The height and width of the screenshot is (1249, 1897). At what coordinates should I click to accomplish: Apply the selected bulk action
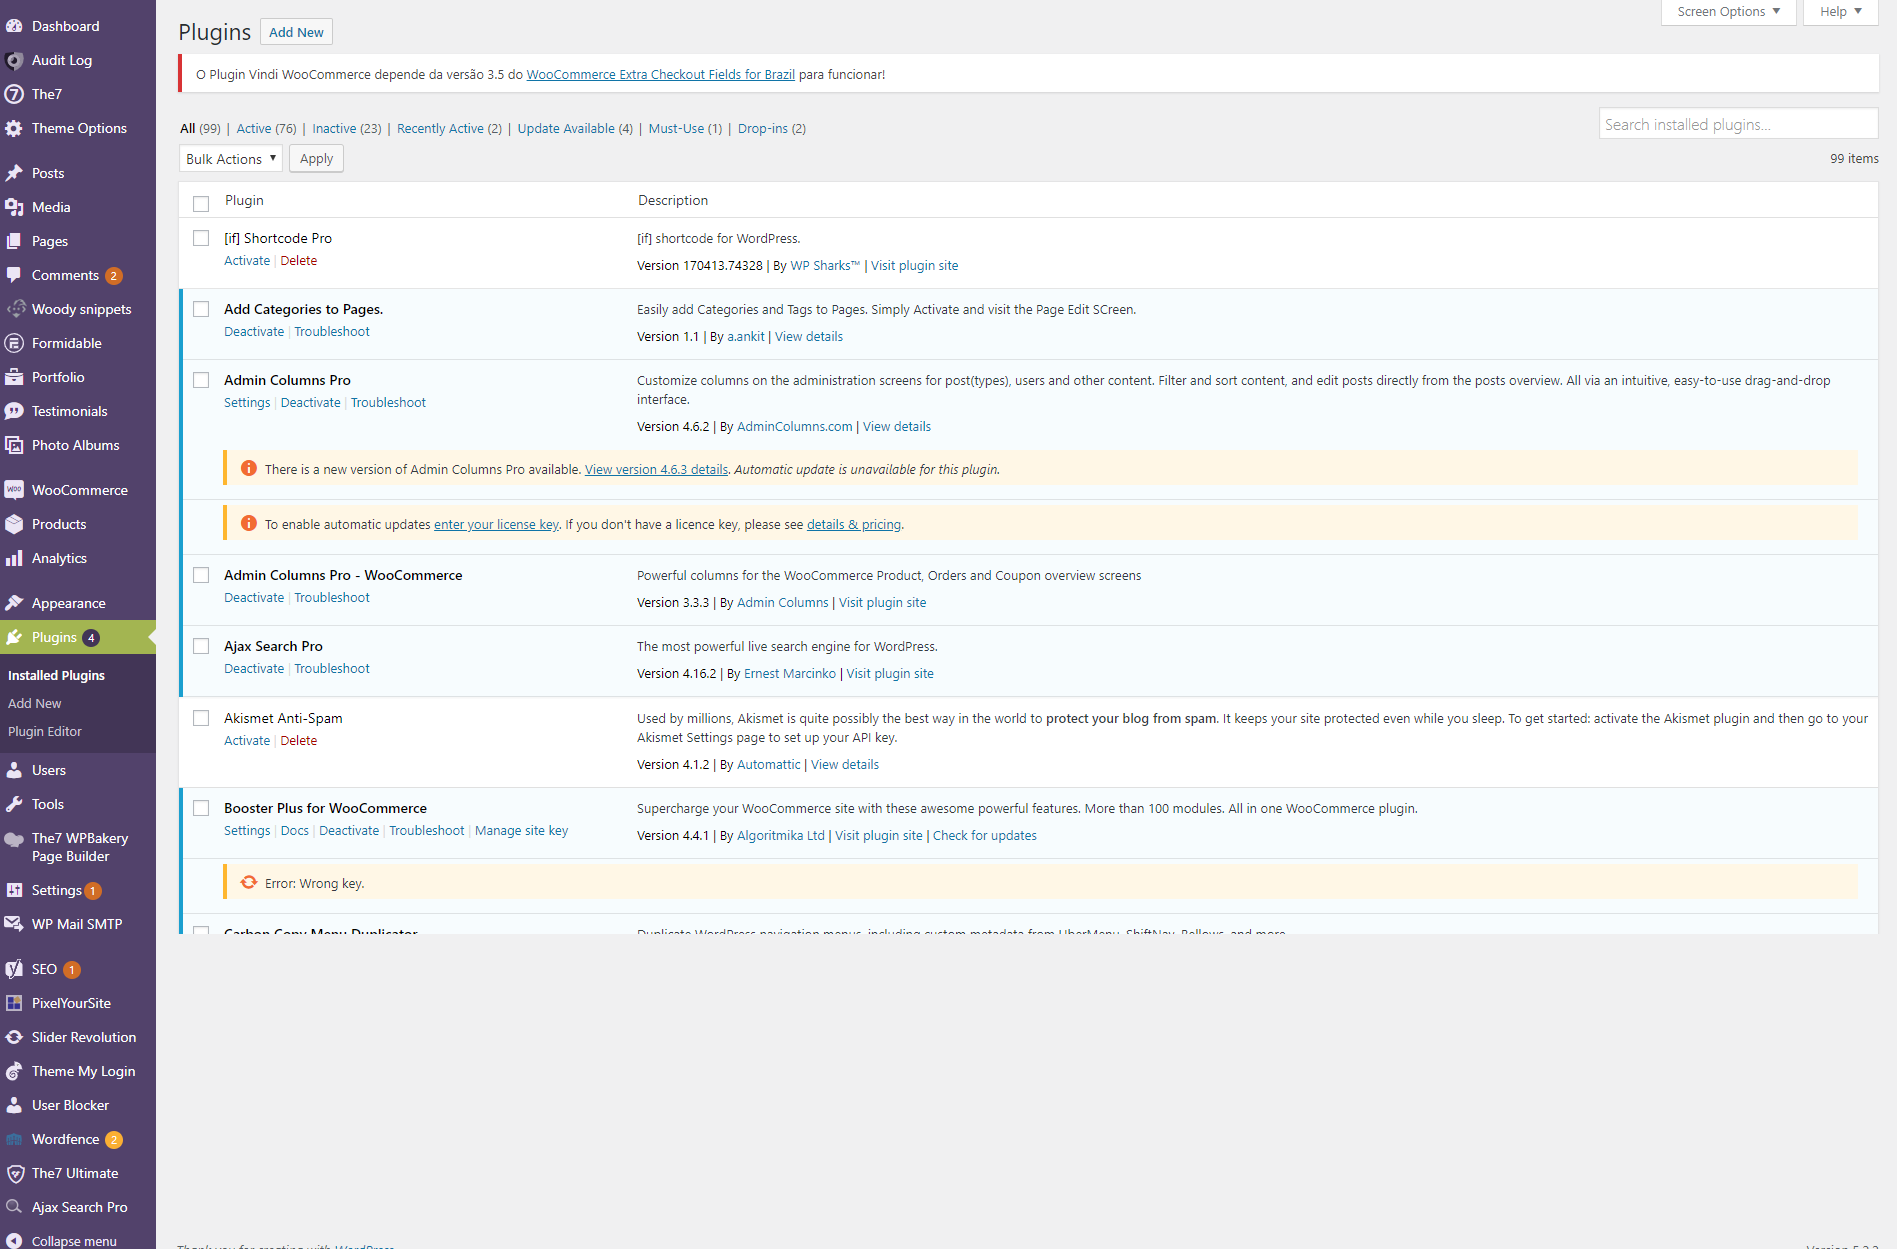coord(316,159)
